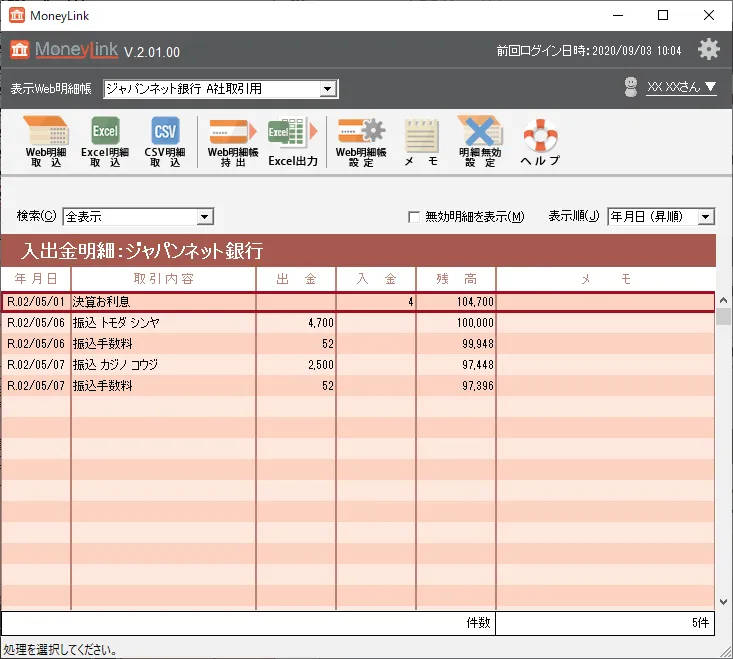Viewport: 733px width, 659px height.
Task: Click the 残高 column header
Action: (456, 279)
